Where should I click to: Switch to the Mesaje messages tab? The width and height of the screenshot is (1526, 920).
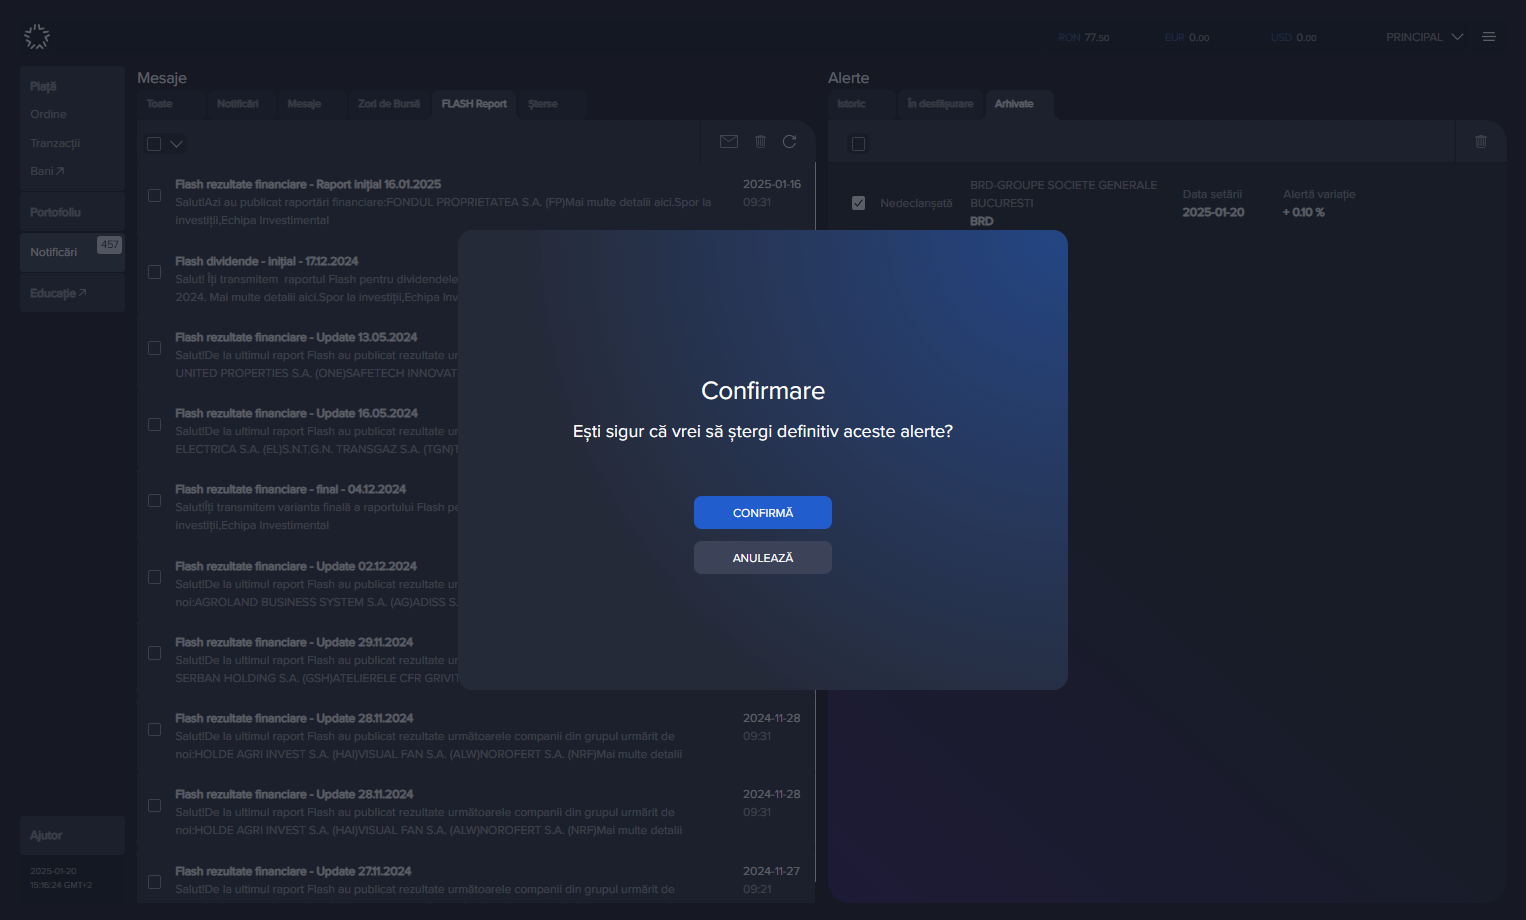pos(304,104)
